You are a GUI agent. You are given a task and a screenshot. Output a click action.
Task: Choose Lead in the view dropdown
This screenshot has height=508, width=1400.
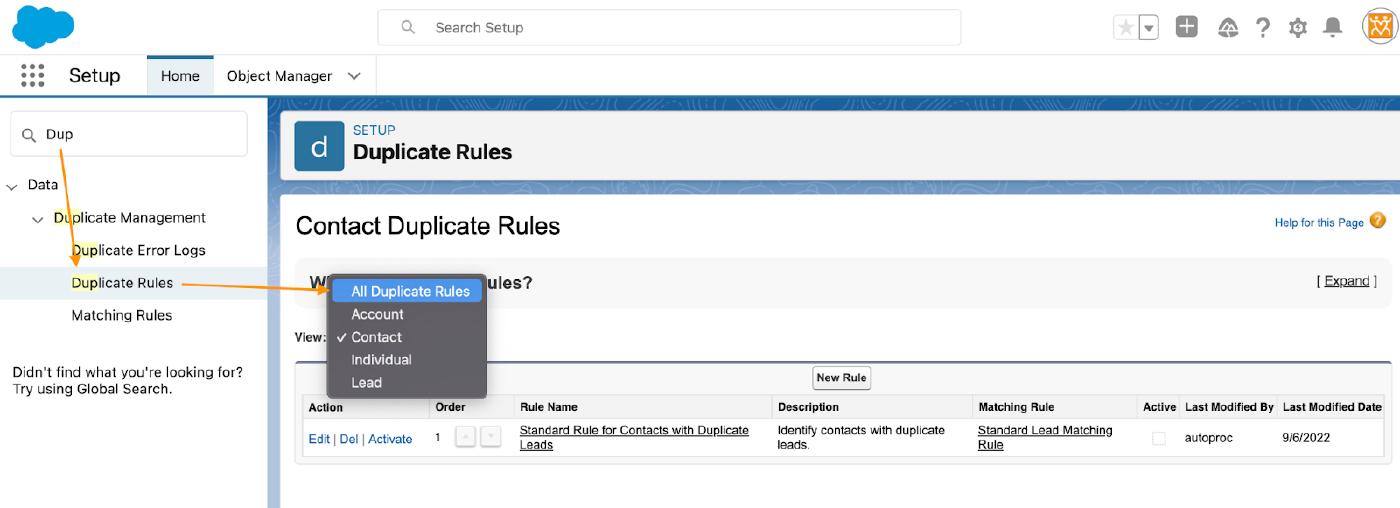click(367, 382)
